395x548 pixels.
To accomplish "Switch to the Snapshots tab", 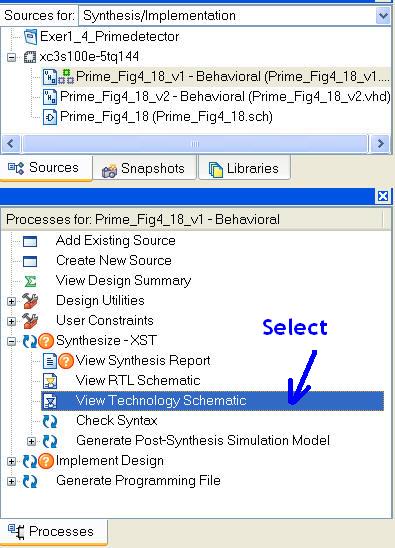I will click(x=144, y=169).
